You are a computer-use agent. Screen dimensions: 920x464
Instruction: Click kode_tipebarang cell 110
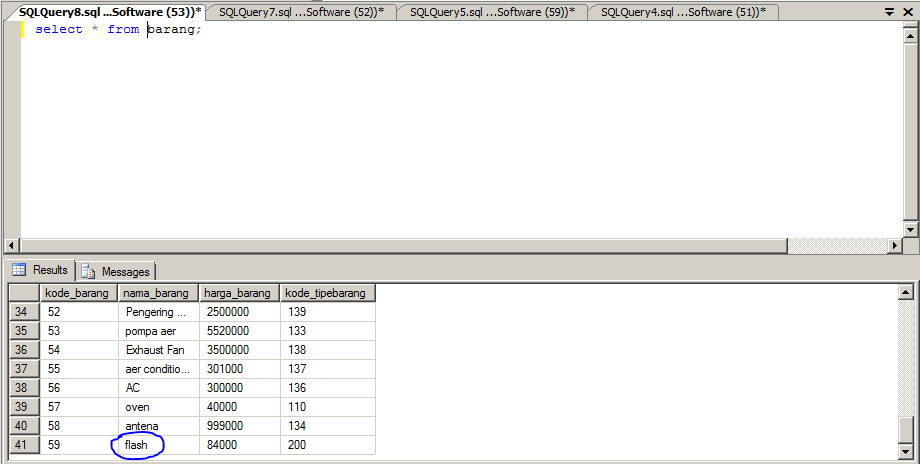[327, 407]
